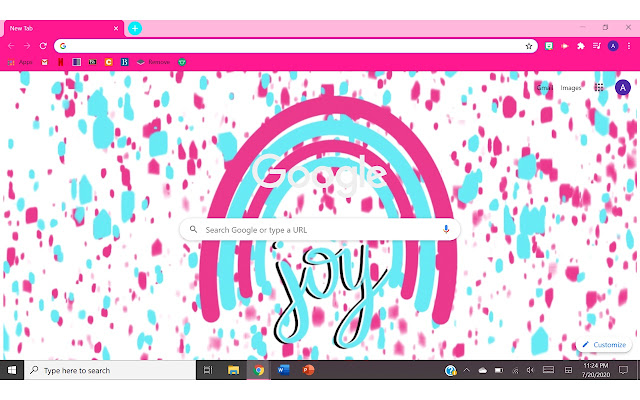Viewport: 640px width, 400px height.
Task: Open the Chrome three-dot menu
Action: pos(629,46)
